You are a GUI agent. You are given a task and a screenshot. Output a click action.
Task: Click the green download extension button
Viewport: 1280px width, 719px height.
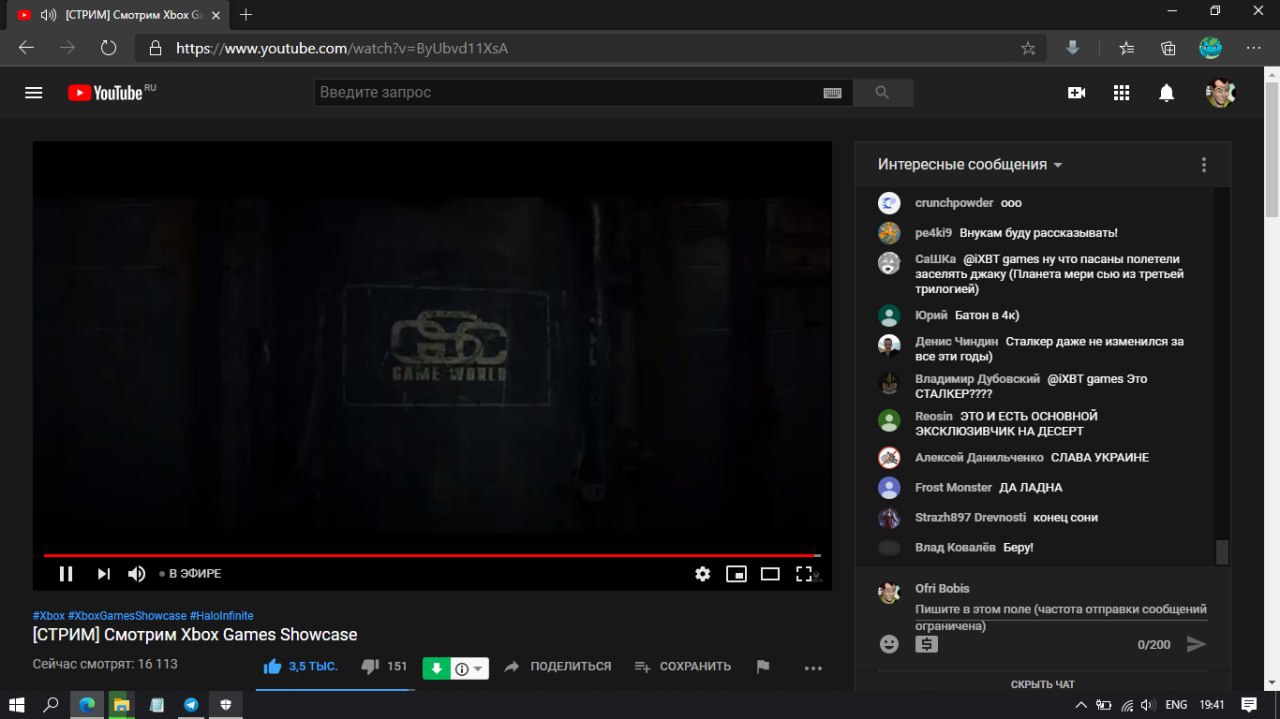click(x=436, y=669)
